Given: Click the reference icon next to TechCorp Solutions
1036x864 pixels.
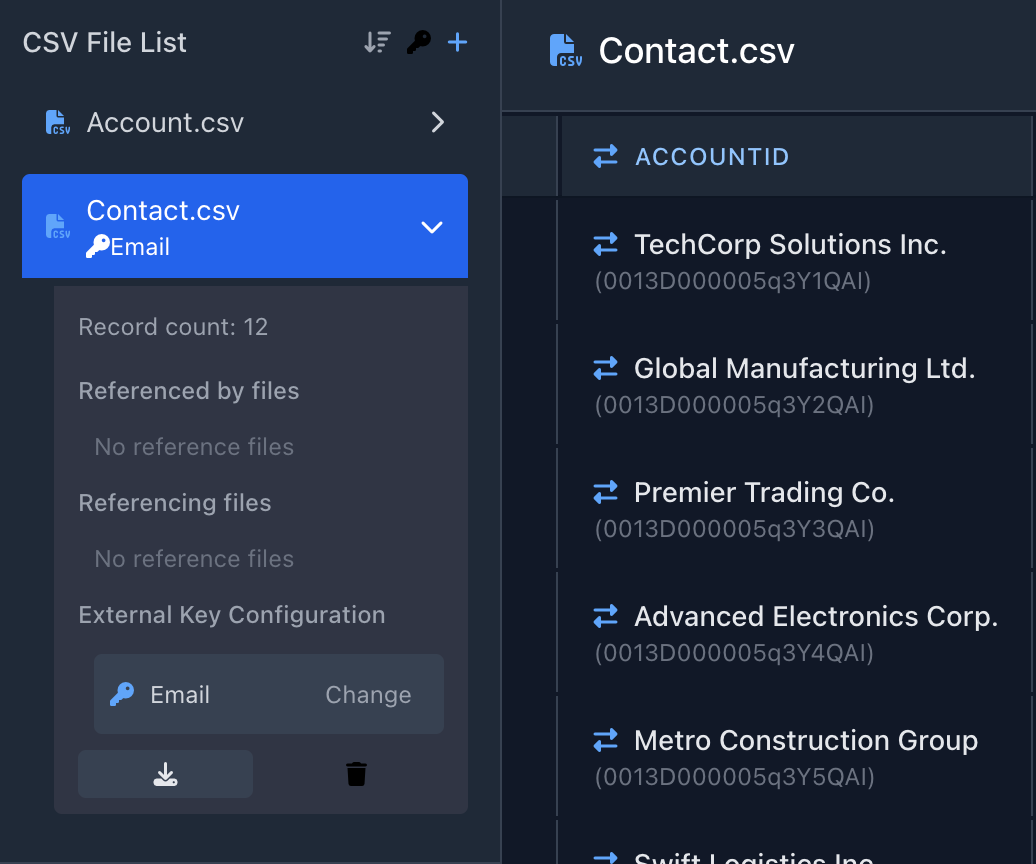Looking at the screenshot, I should pos(605,245).
